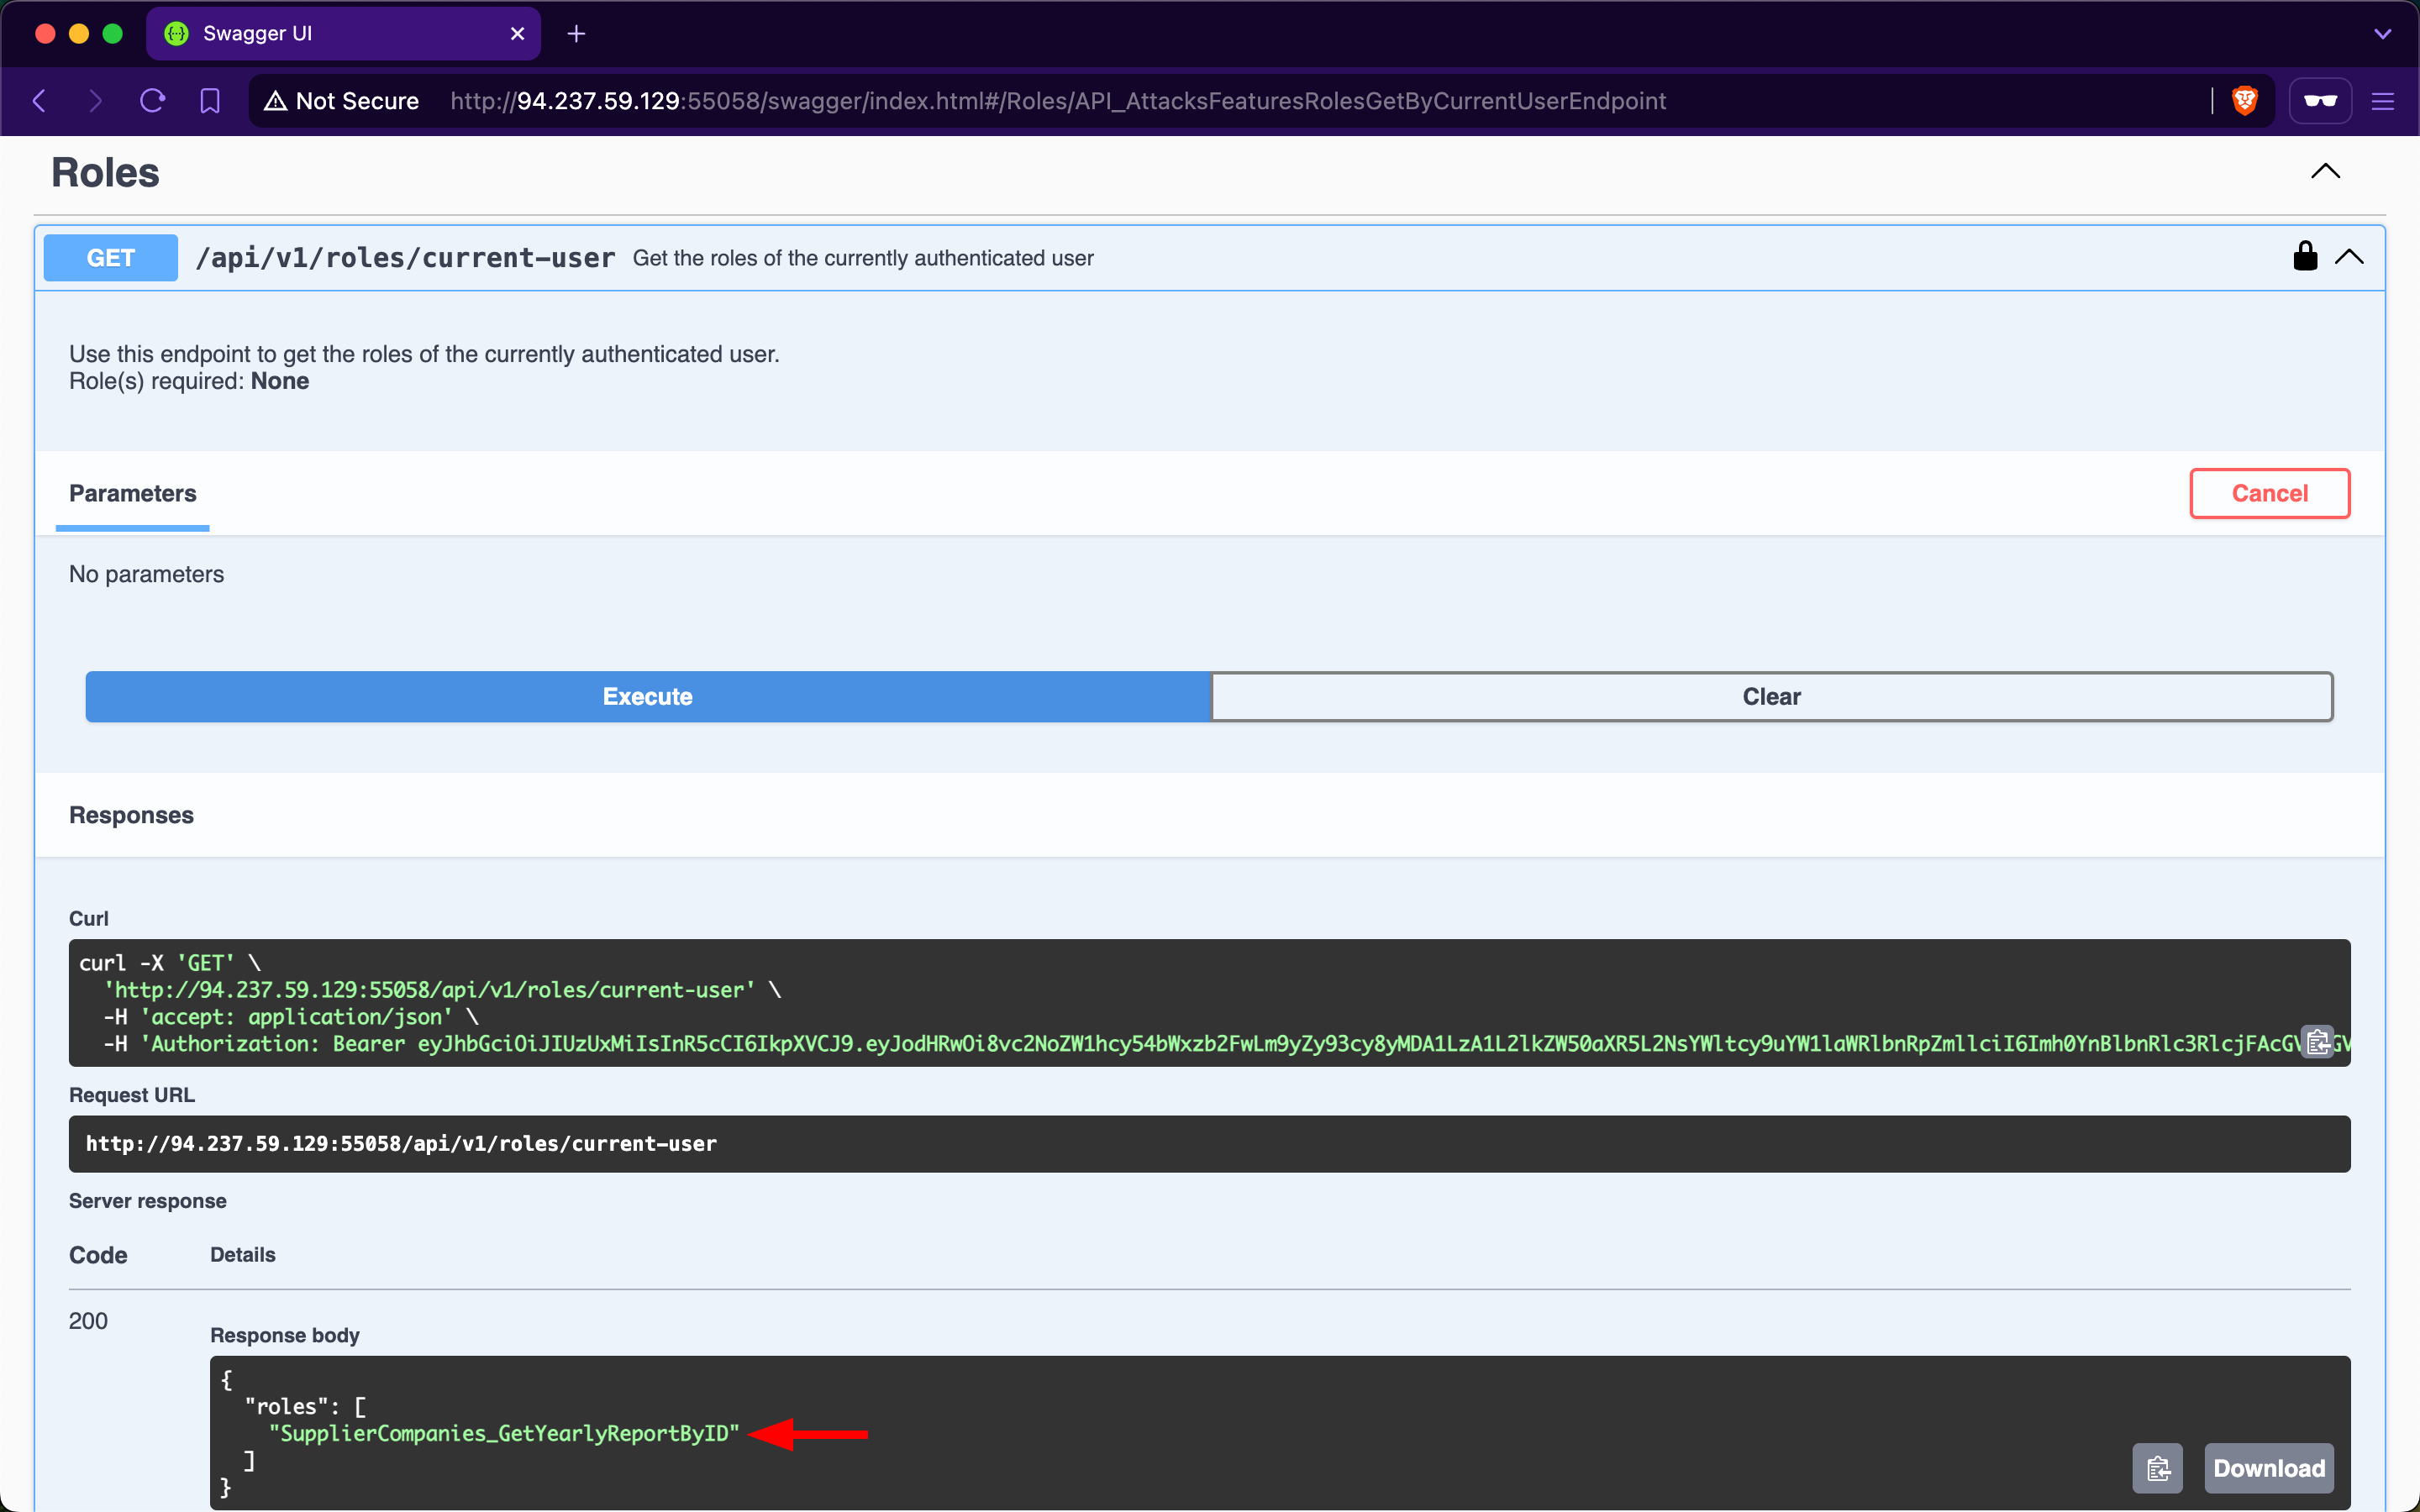Click the Role(s) required: None text
The height and width of the screenshot is (1512, 2420).
coord(189,381)
